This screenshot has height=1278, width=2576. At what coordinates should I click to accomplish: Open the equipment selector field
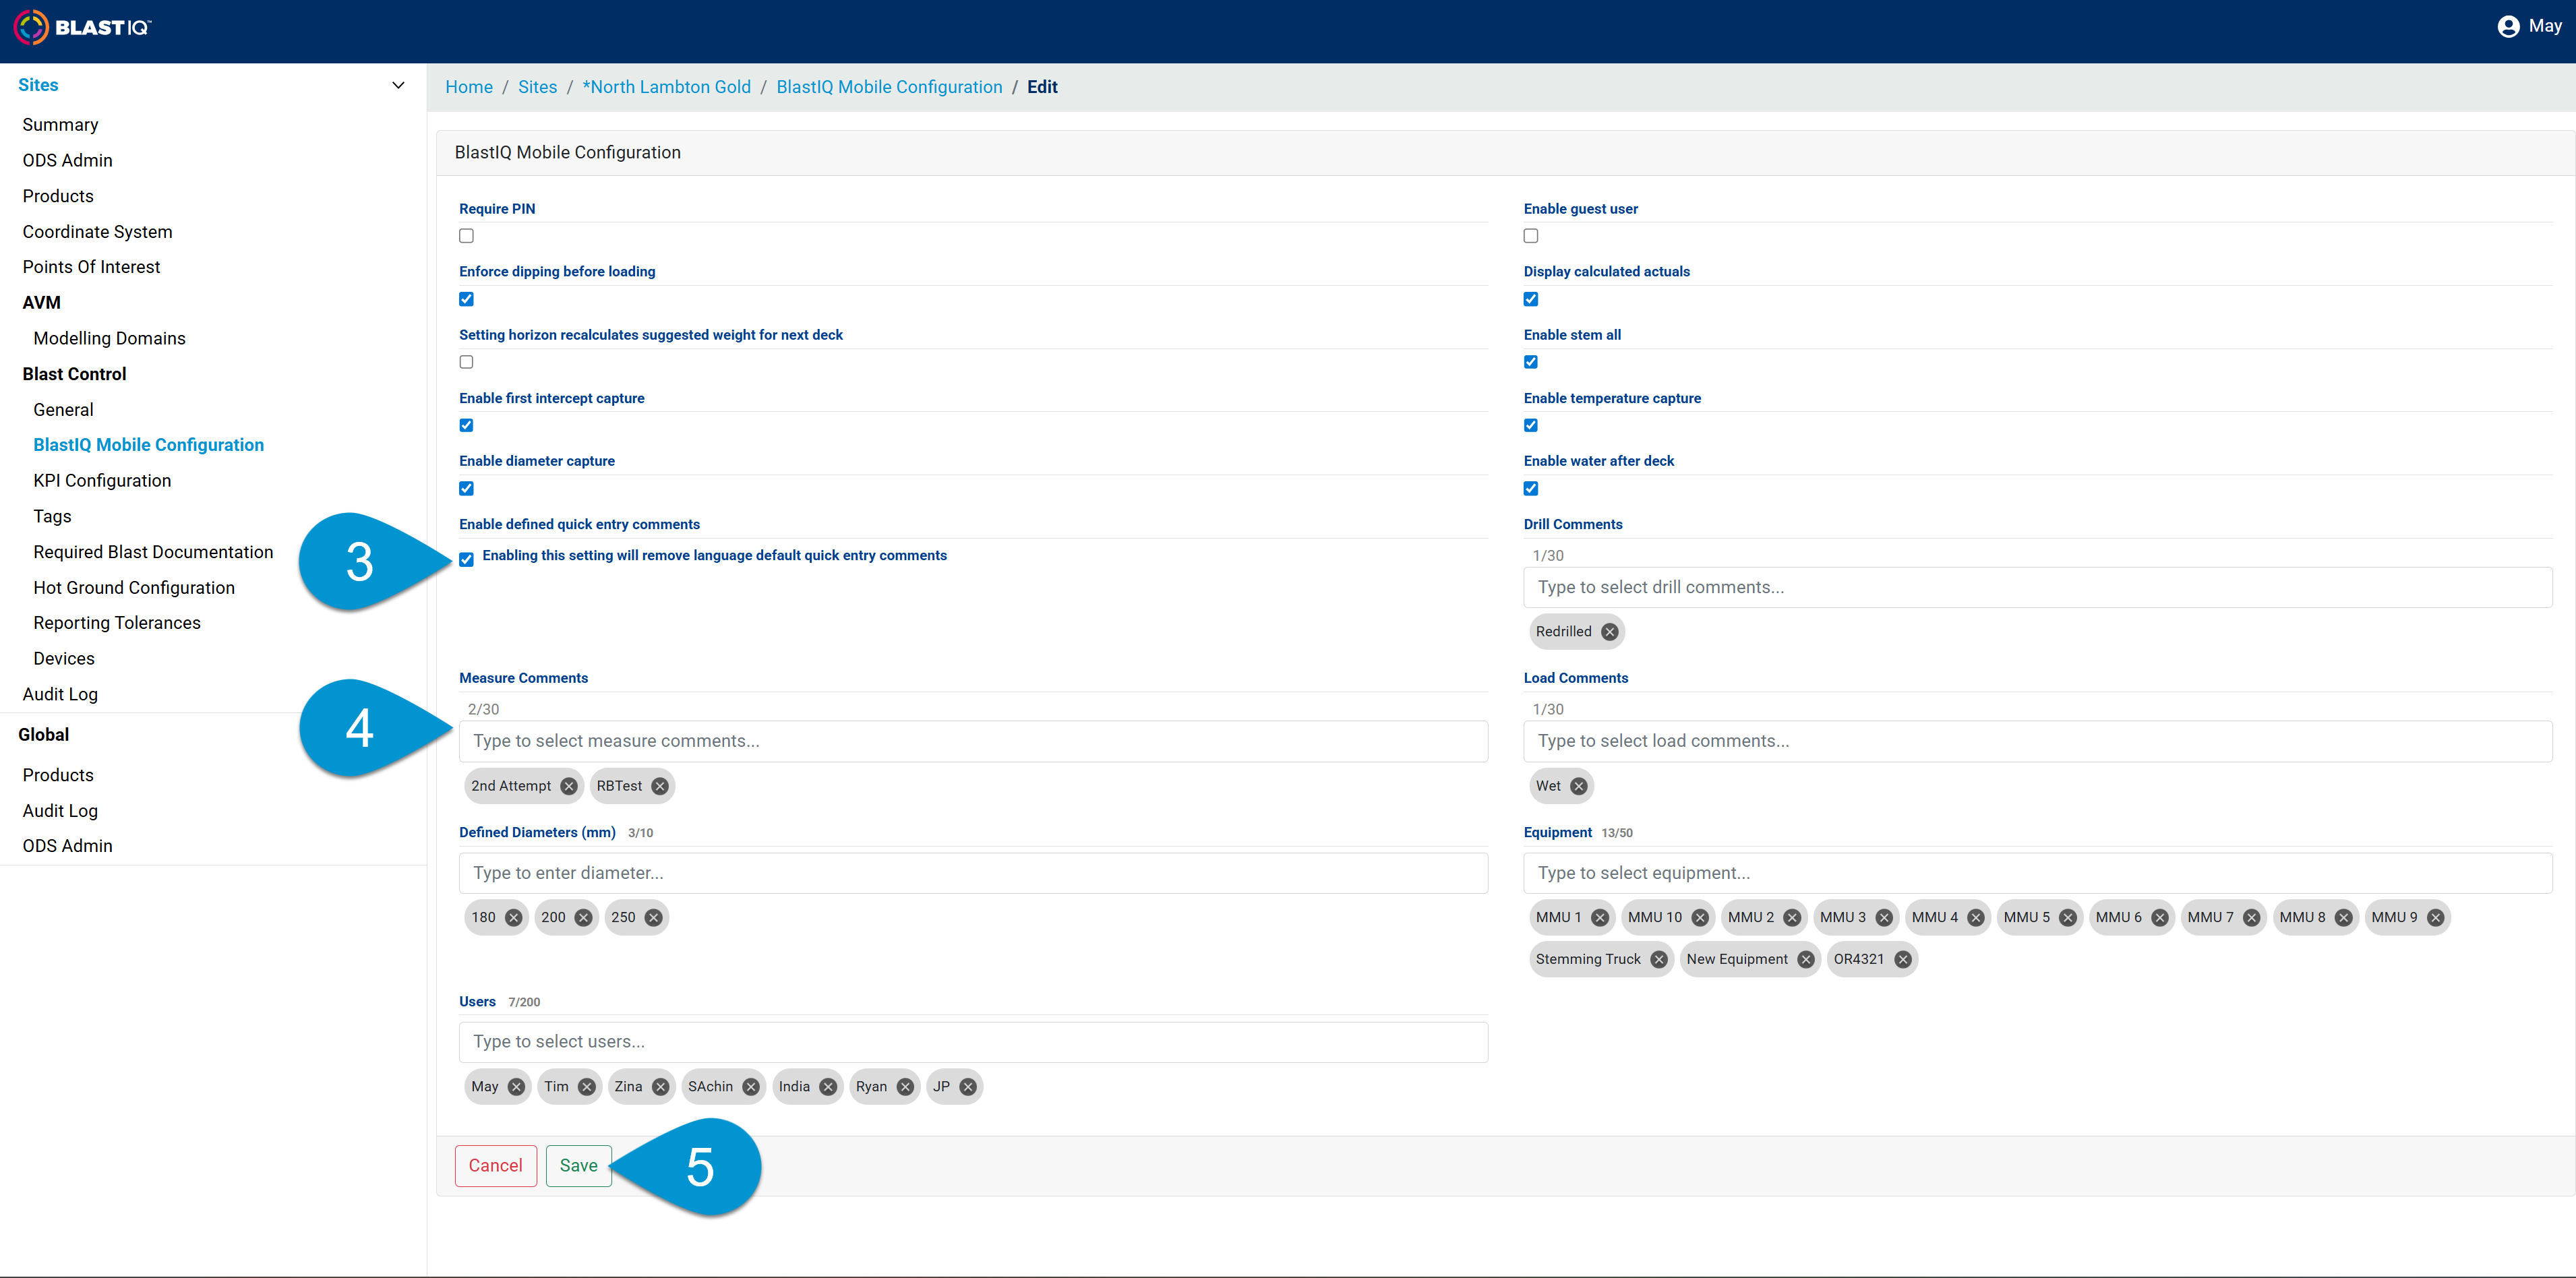click(x=2037, y=874)
